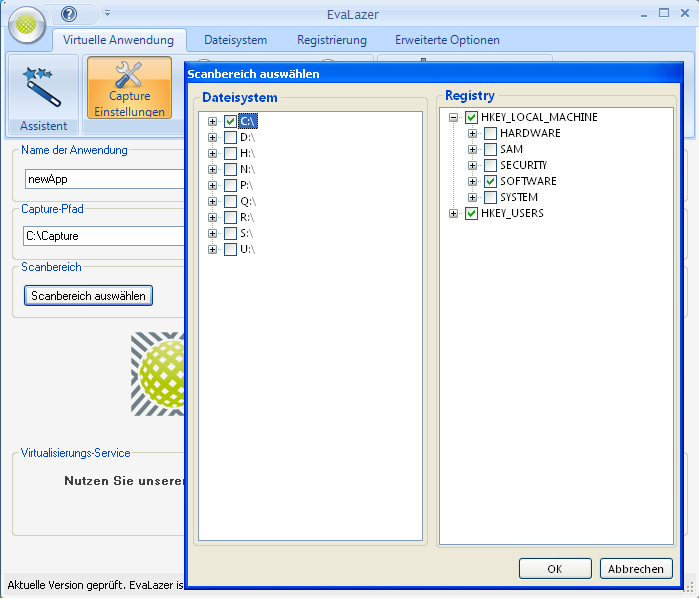Check the HARDWARE registry key checkbox
Viewport: 699px width, 599px height.
point(490,133)
